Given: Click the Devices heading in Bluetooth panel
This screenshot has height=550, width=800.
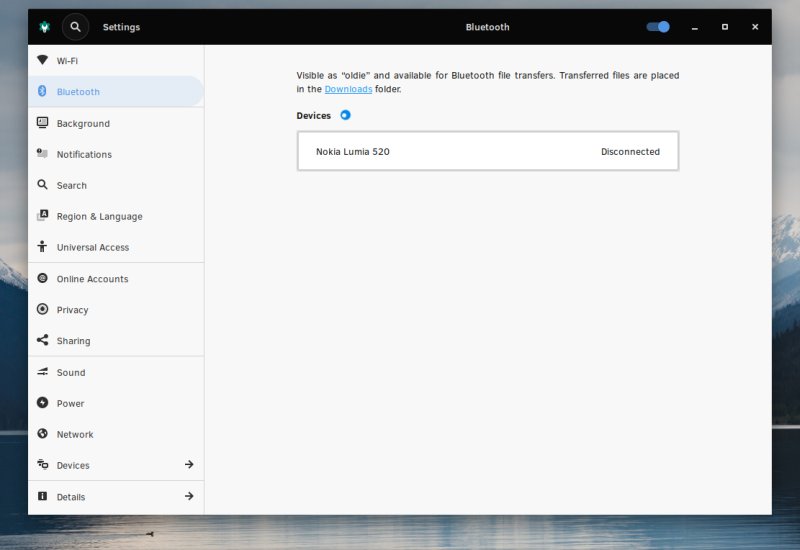Looking at the screenshot, I should [x=313, y=116].
